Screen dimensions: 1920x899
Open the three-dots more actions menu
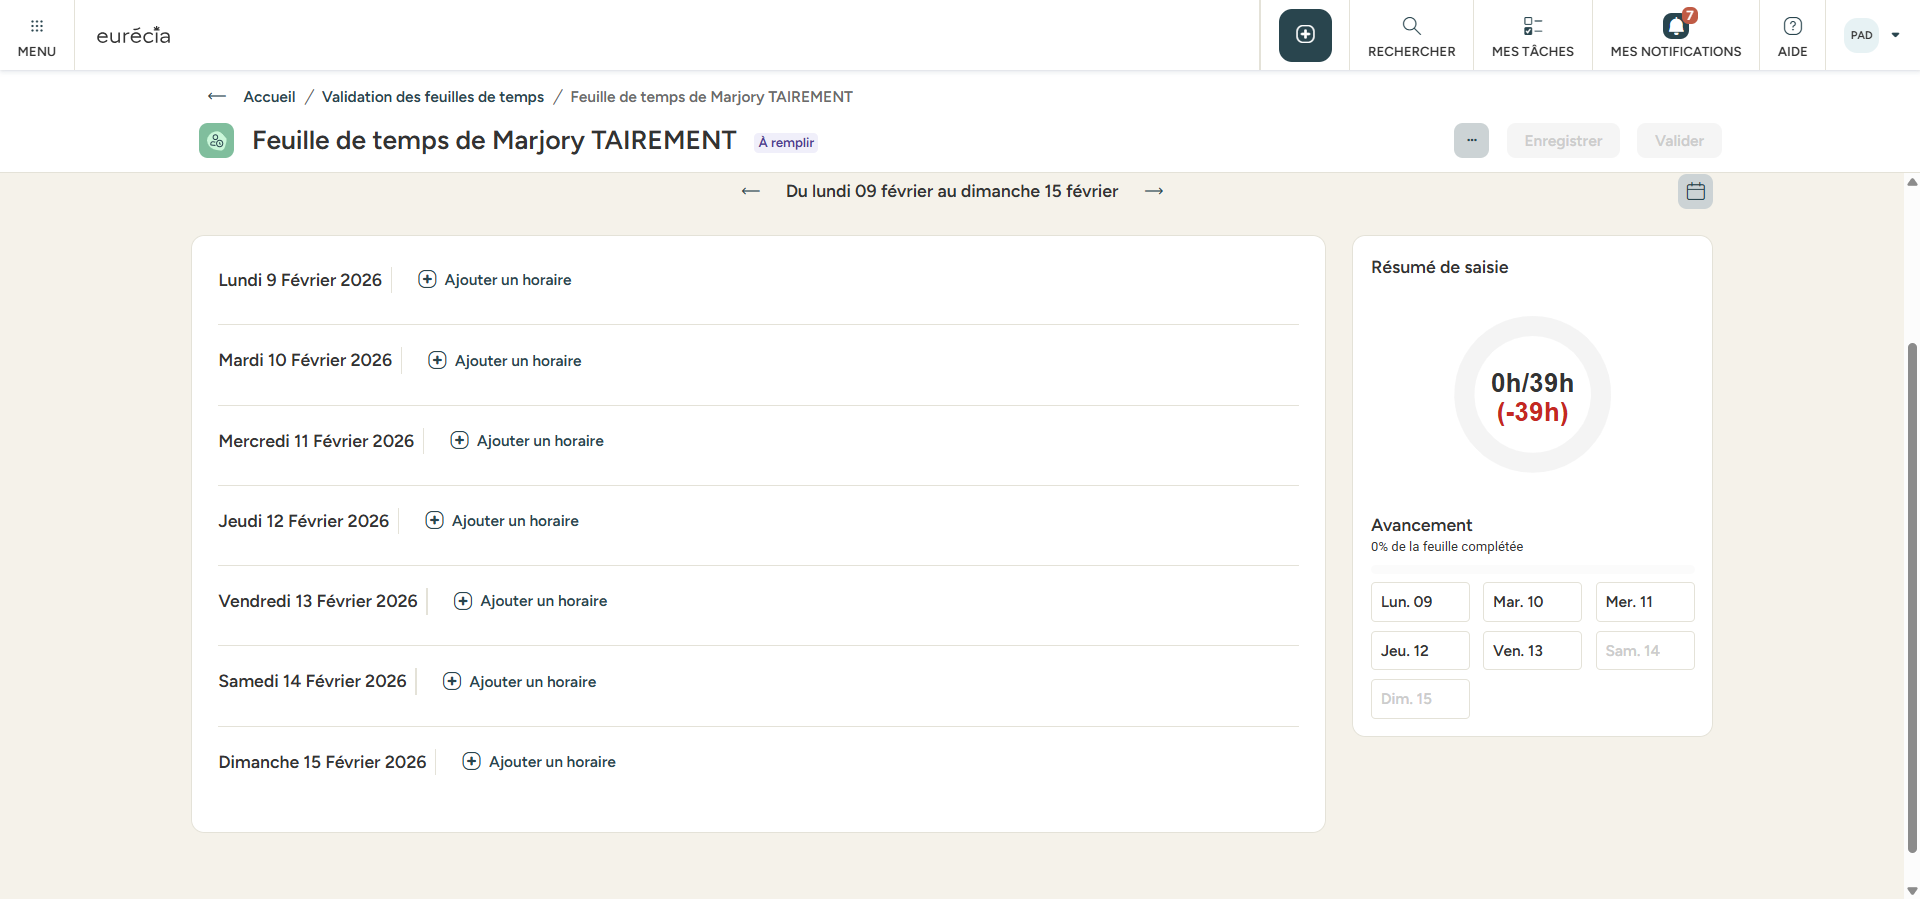pos(1471,141)
